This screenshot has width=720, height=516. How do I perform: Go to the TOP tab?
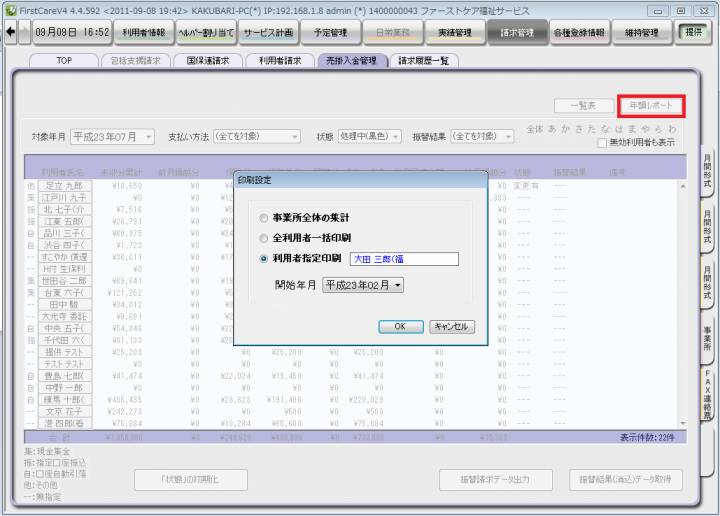pyautogui.click(x=64, y=61)
